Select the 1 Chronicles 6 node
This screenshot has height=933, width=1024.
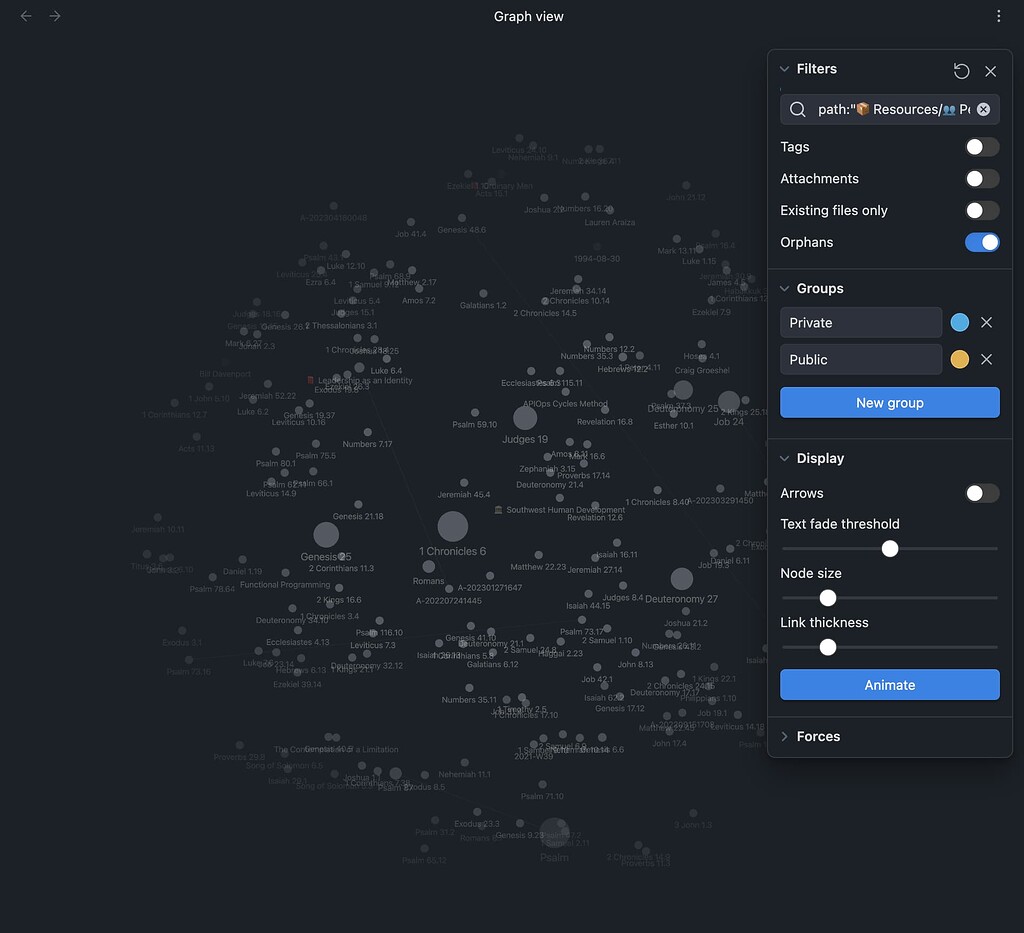coord(452,524)
